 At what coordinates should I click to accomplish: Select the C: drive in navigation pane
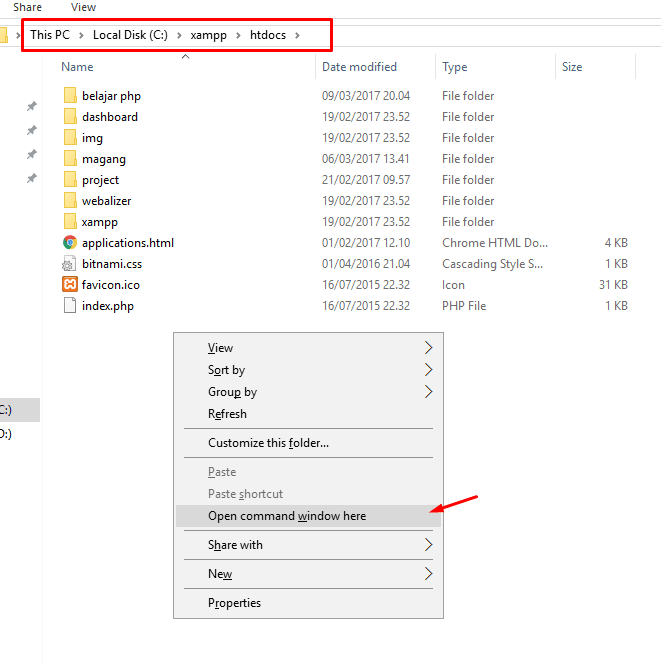[20, 410]
